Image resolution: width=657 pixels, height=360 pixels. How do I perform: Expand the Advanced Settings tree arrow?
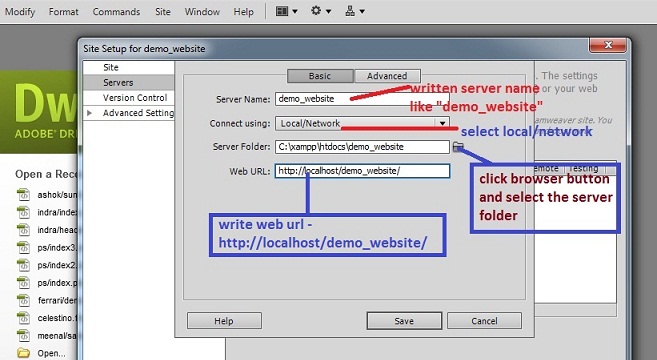(89, 113)
